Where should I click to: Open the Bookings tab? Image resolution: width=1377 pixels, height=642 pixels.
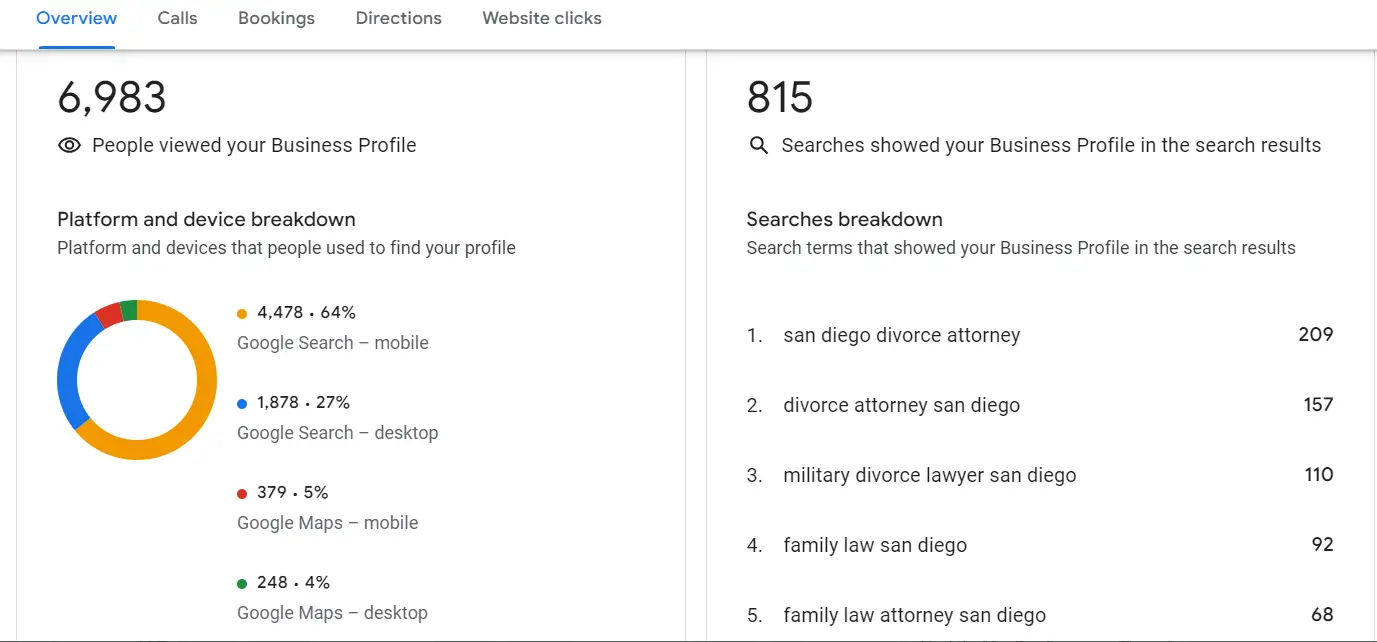pyautogui.click(x=276, y=18)
